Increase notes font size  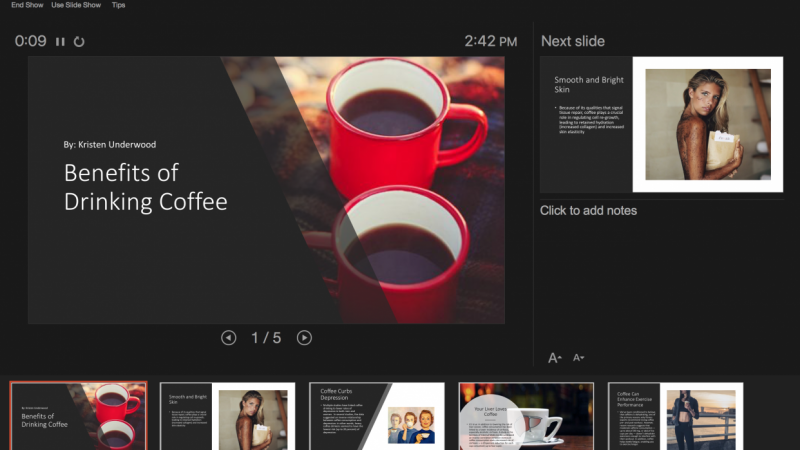(555, 358)
